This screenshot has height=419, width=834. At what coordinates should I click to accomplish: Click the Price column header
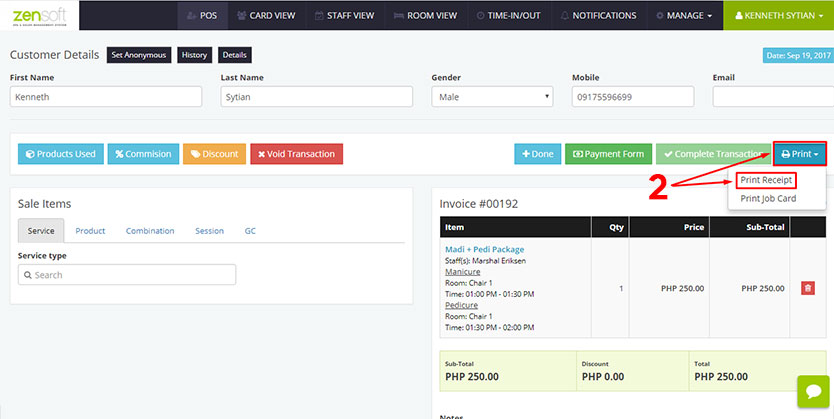[x=670, y=227]
